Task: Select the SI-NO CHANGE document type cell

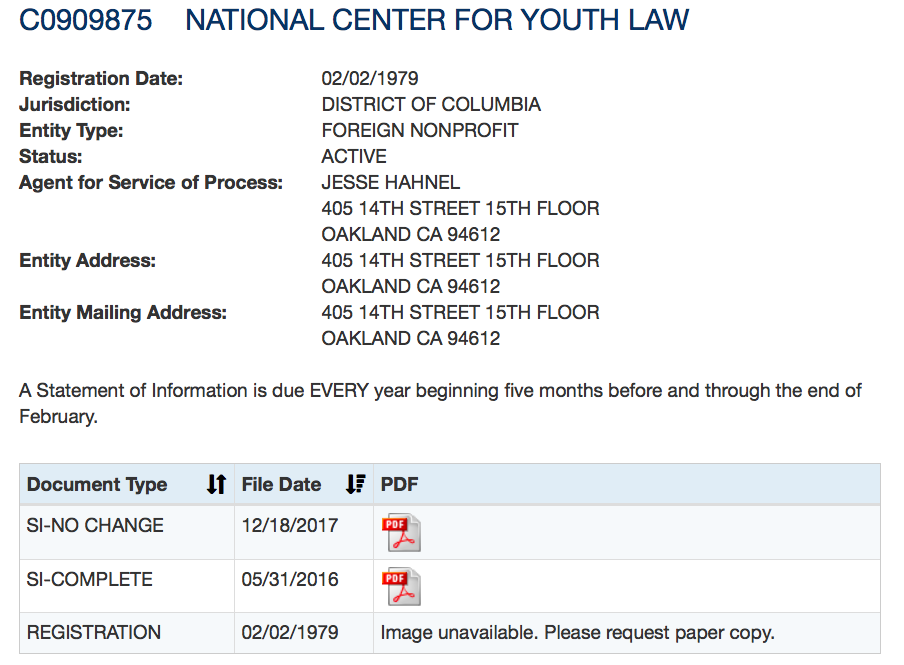Action: pyautogui.click(x=95, y=525)
